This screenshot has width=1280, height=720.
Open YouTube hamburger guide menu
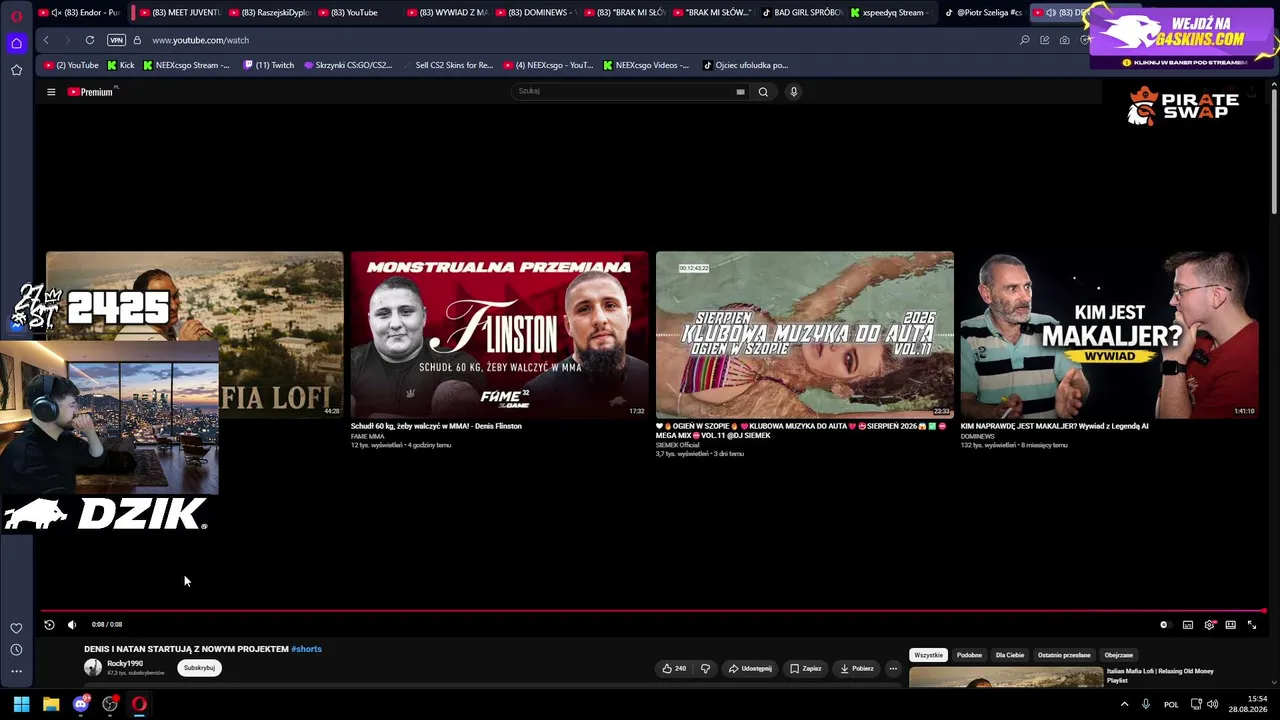(51, 92)
